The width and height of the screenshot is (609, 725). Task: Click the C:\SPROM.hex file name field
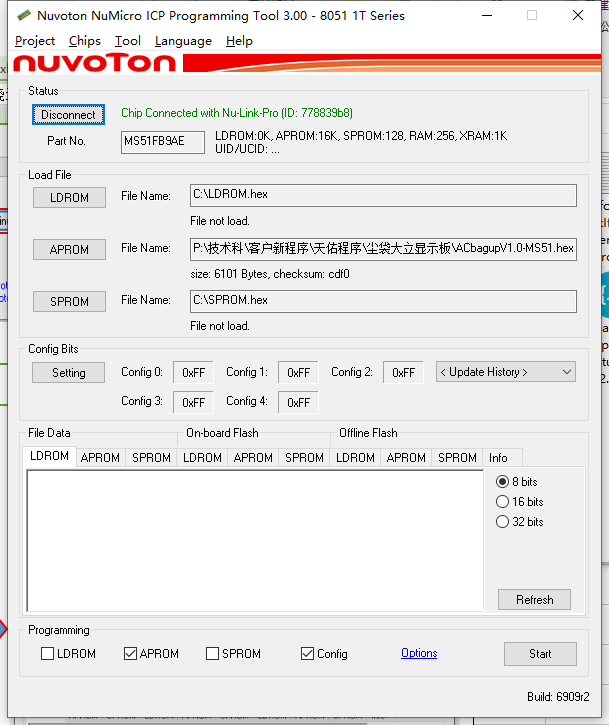pos(383,301)
